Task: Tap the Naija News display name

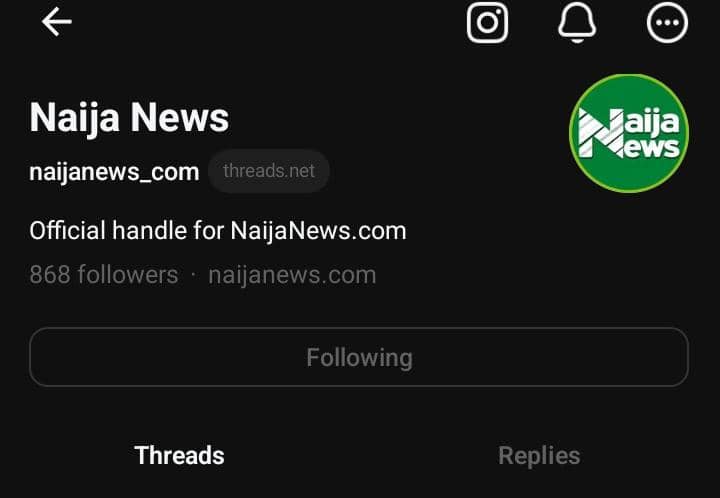Action: tap(129, 118)
